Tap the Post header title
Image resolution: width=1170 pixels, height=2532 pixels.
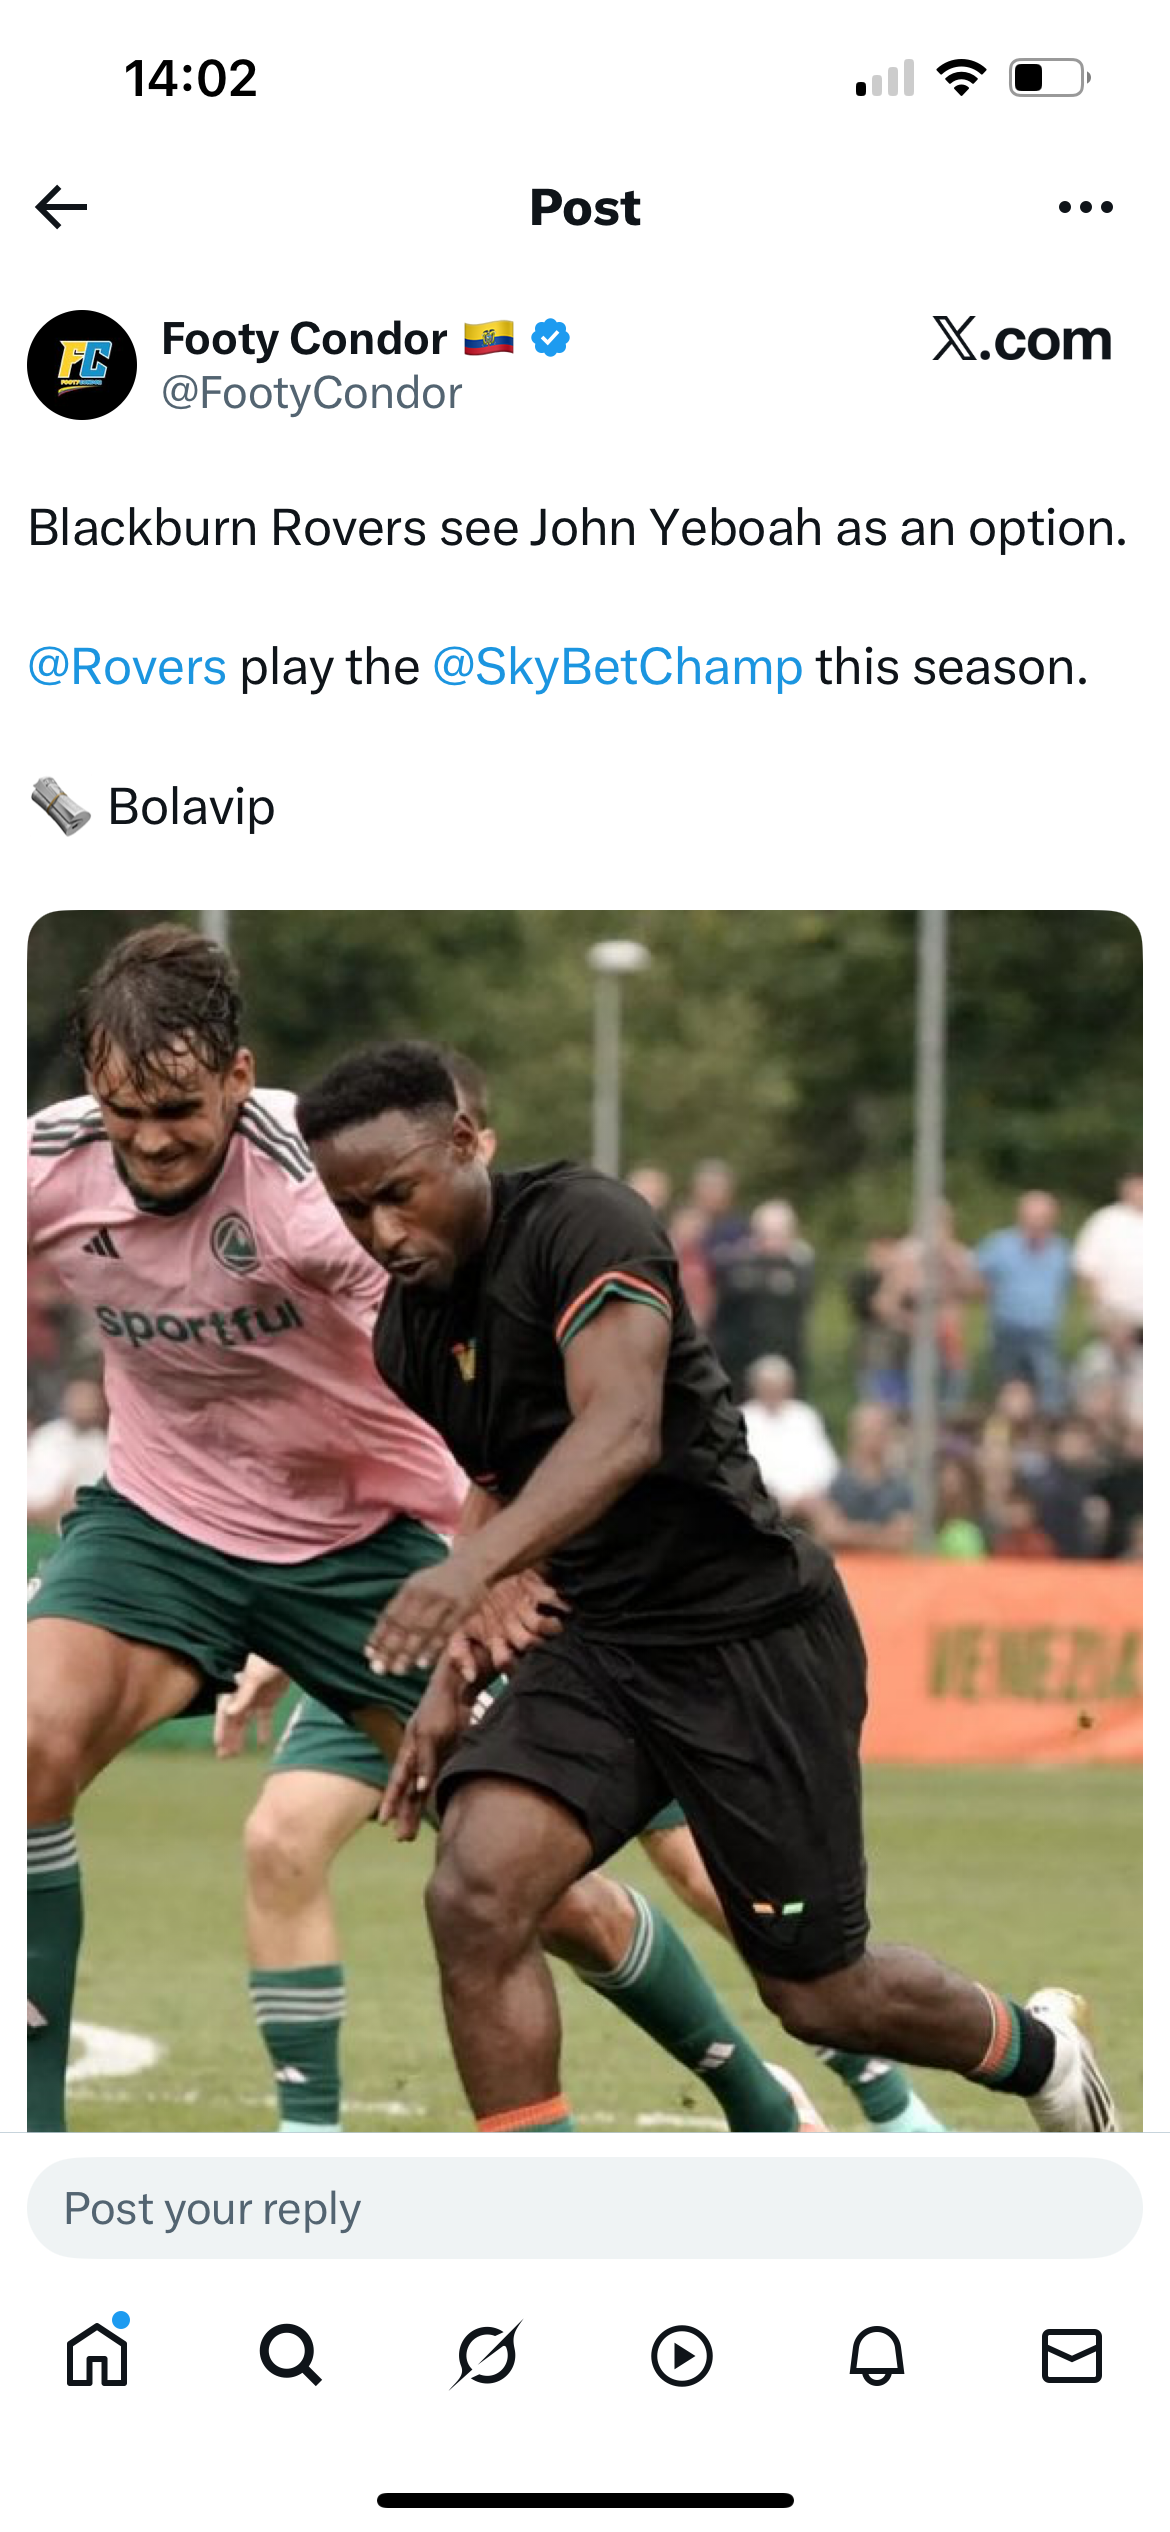tap(585, 208)
